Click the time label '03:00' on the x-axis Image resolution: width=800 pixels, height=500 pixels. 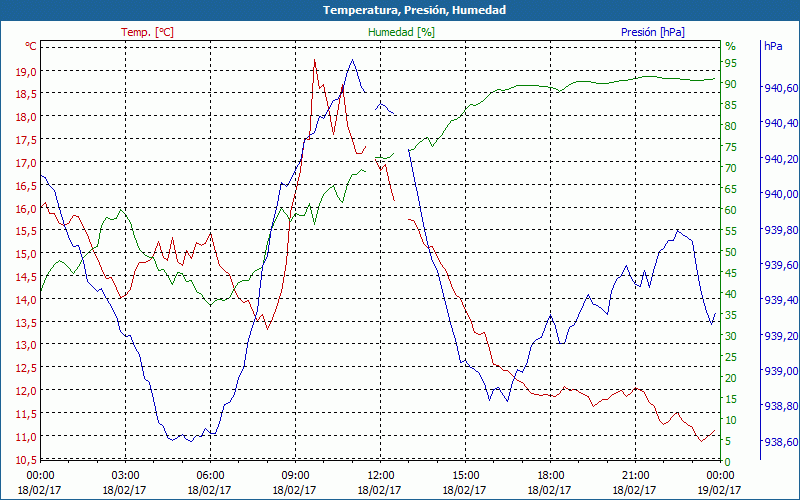click(x=125, y=474)
